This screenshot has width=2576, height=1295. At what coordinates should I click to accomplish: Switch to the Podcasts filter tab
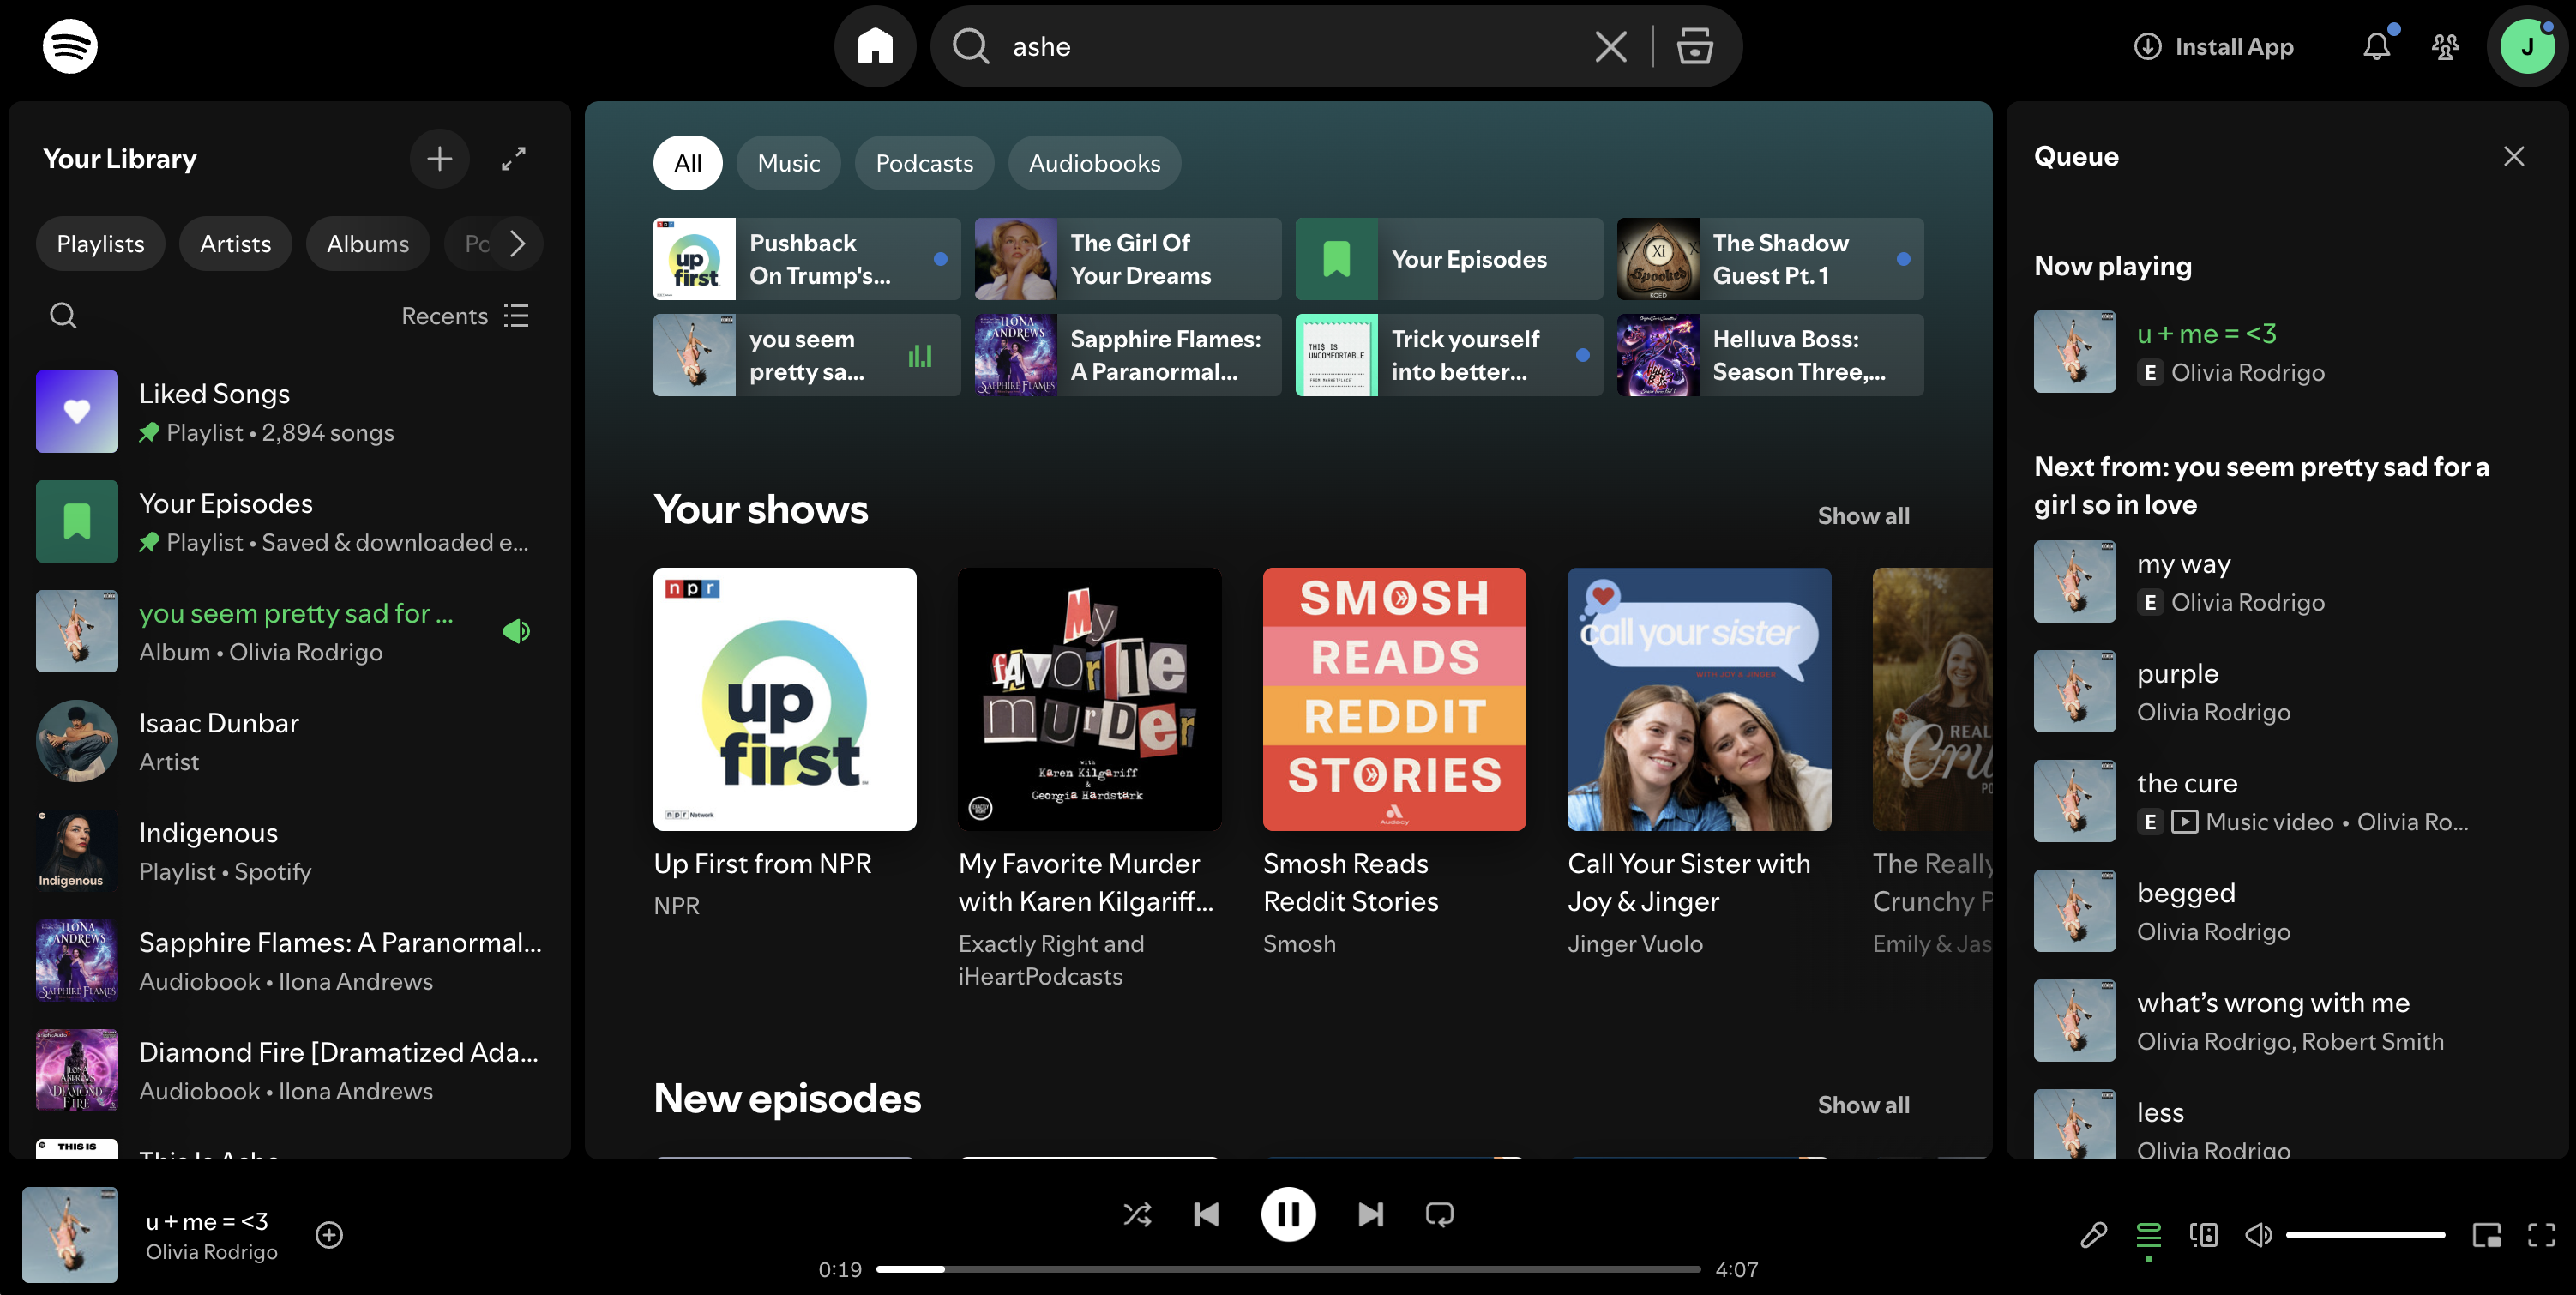[x=924, y=163]
